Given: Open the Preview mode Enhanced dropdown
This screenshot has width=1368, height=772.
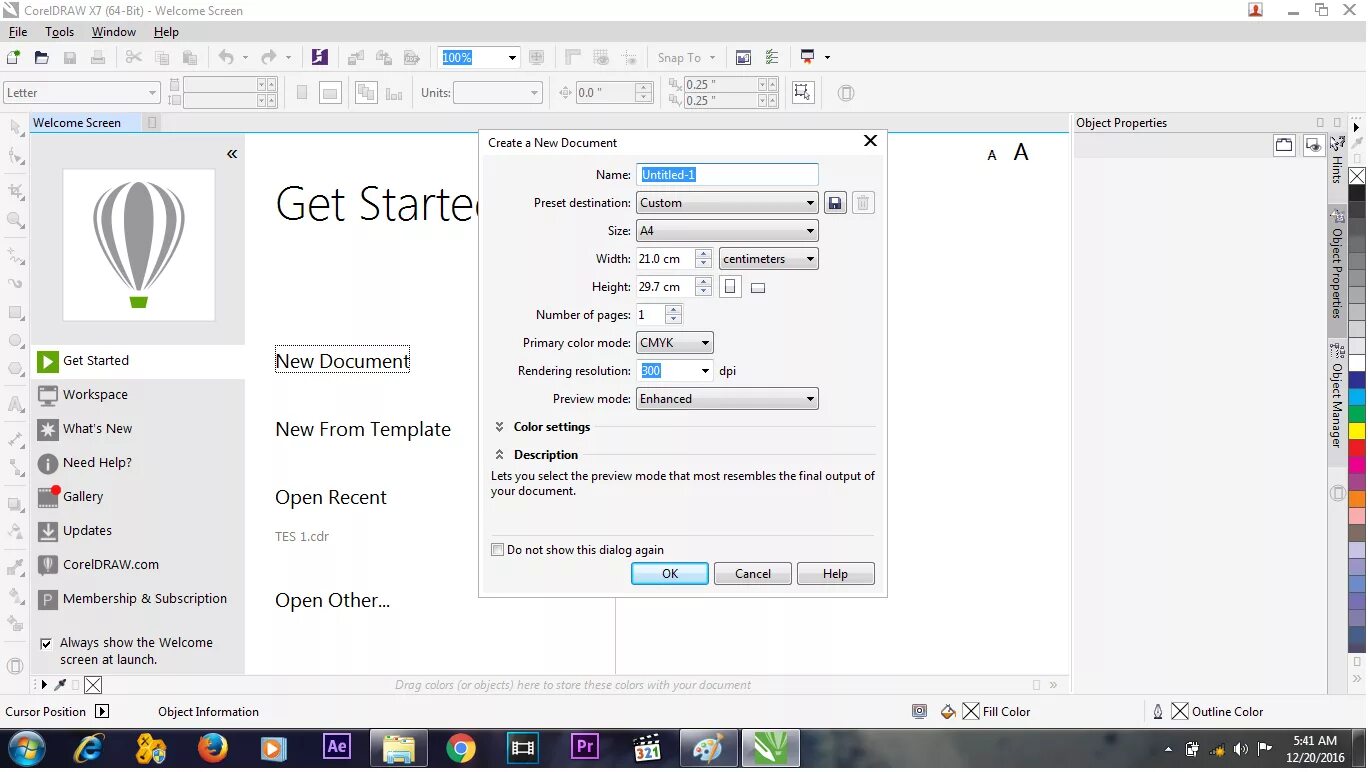Looking at the screenshot, I should [x=727, y=399].
